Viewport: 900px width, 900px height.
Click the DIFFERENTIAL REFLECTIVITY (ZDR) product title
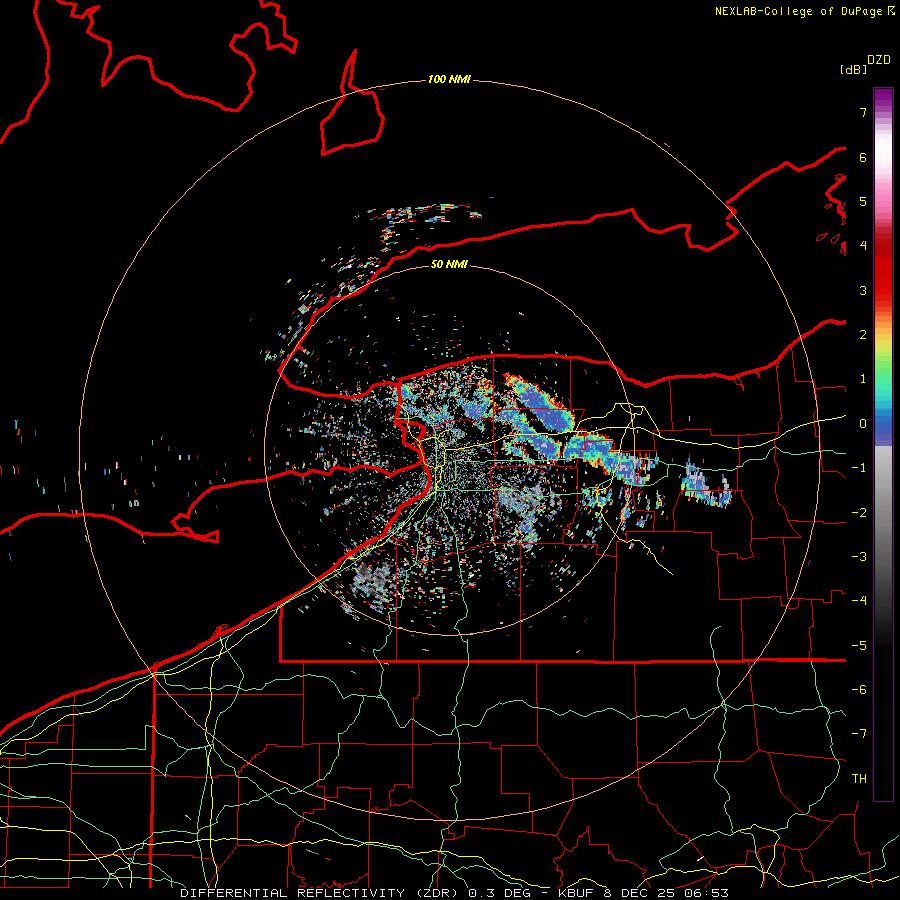[x=319, y=893]
